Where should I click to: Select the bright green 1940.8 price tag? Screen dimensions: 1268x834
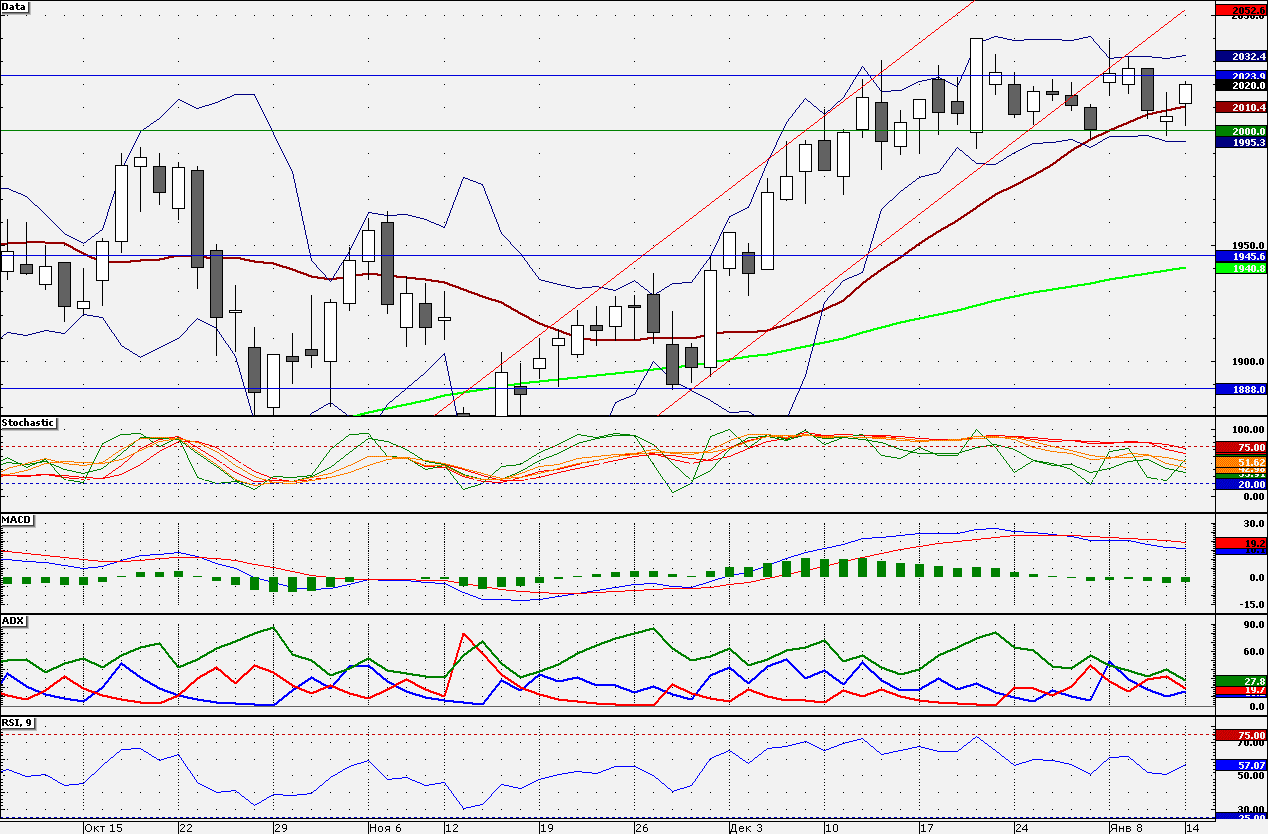1240,268
